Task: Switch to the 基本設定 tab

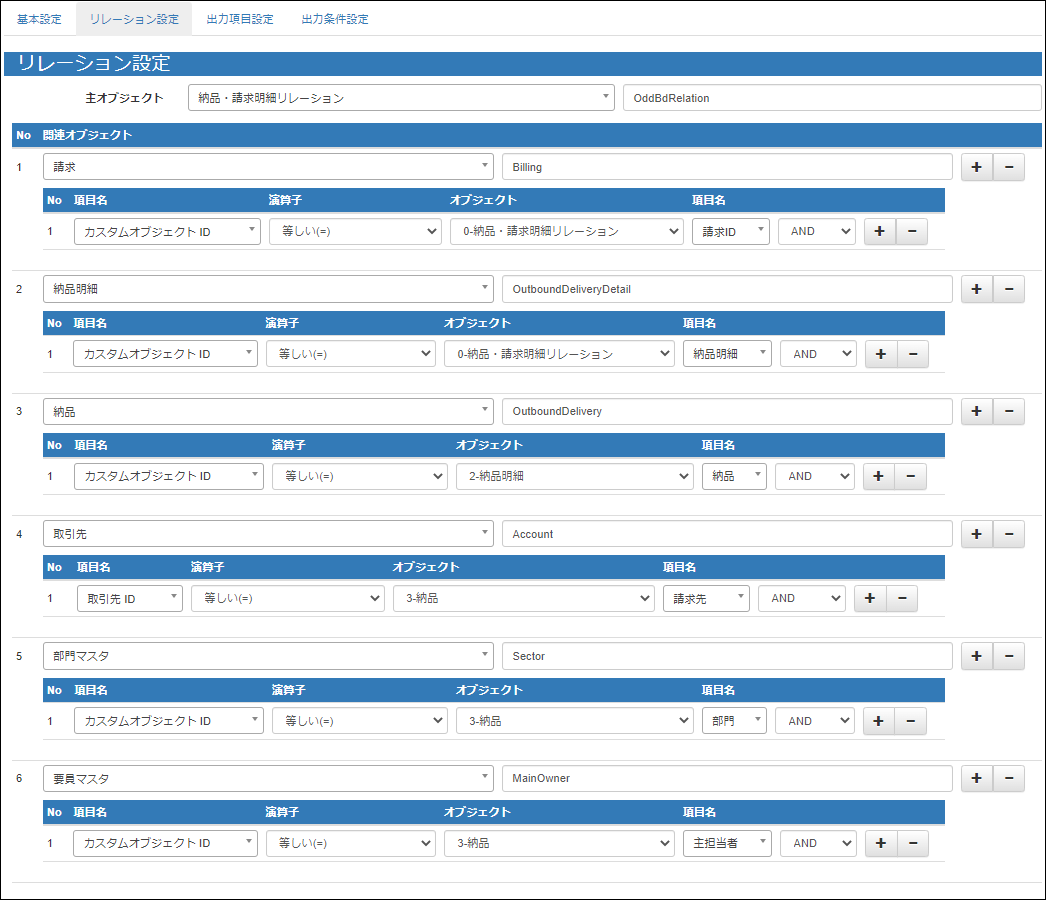Action: click(x=39, y=19)
